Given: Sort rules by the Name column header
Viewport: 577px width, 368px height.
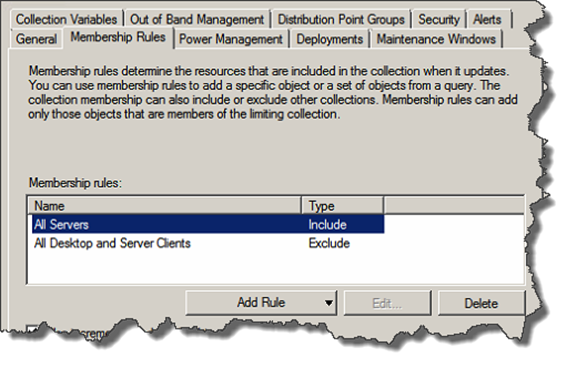Looking at the screenshot, I should (164, 205).
